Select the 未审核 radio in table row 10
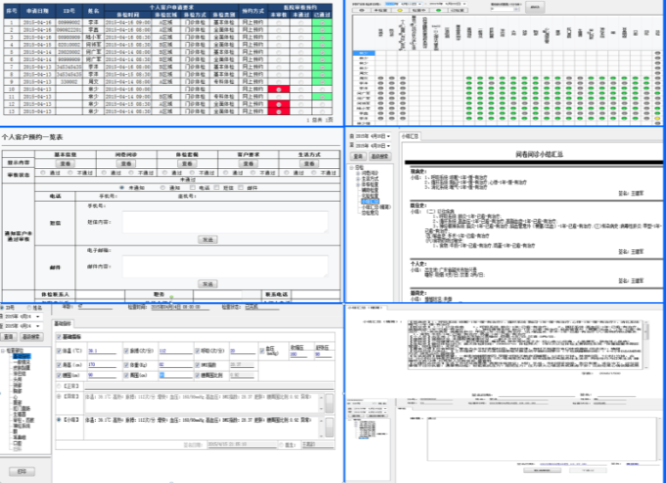 (279, 90)
